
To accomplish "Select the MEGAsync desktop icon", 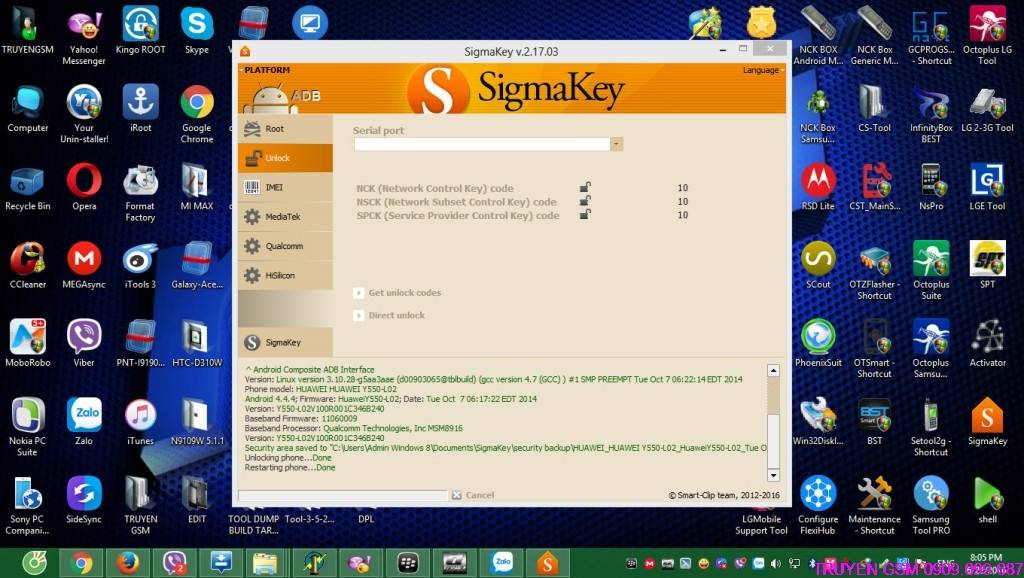I will (x=84, y=267).
